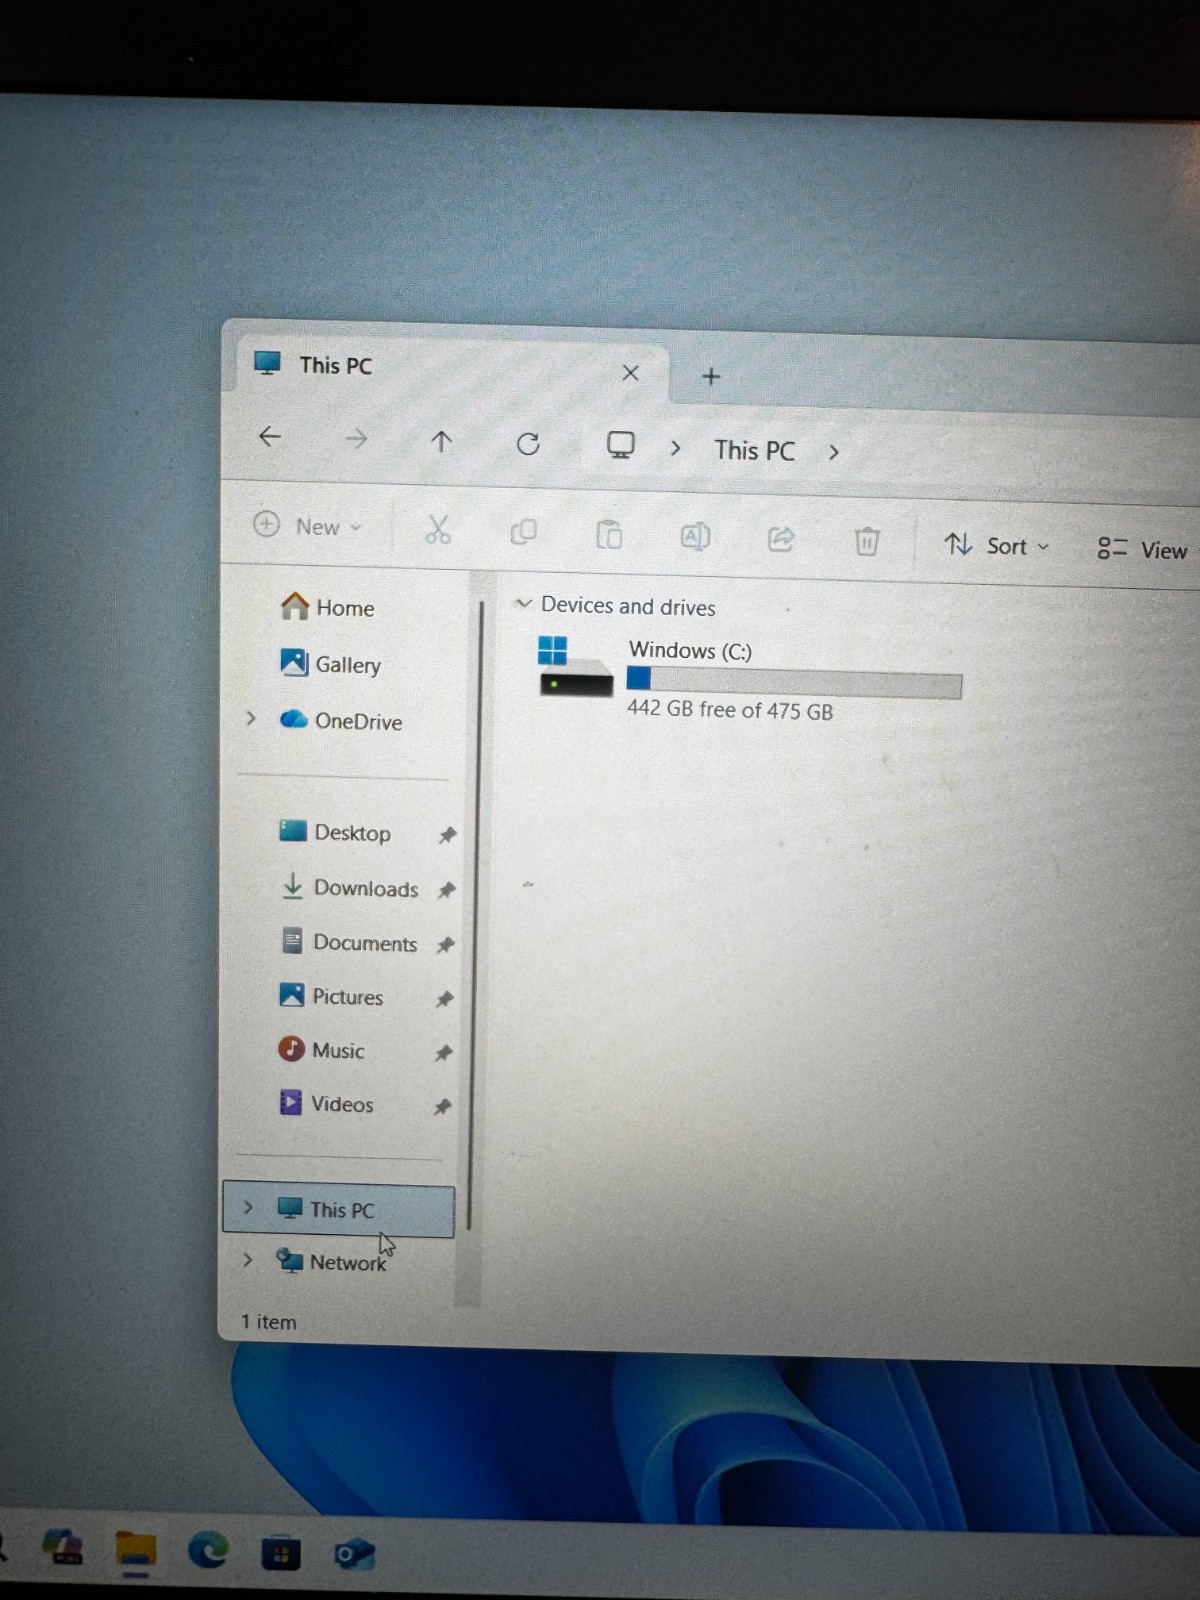The width and height of the screenshot is (1200, 1600).
Task: Expand the Network tree node
Action: coord(247,1260)
